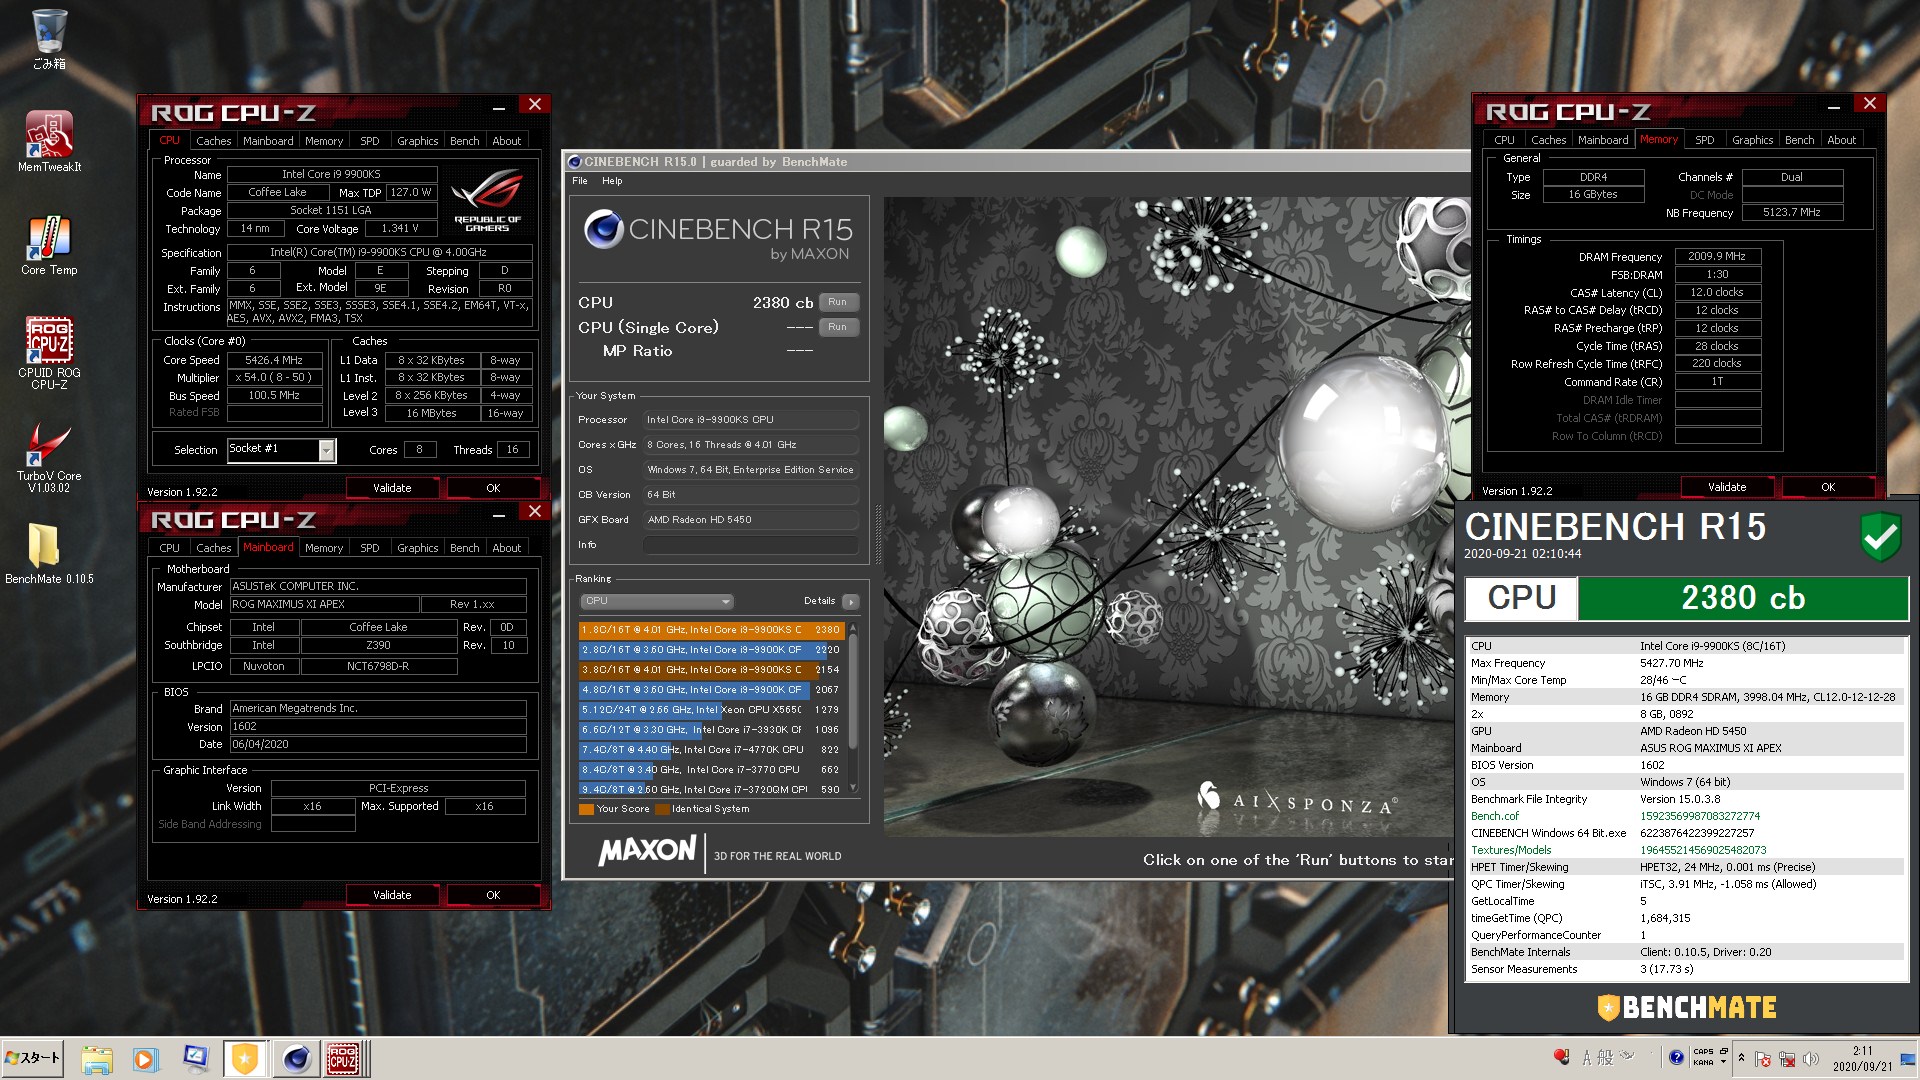Select ranking row 2 scoring 2220
The image size is (1920, 1080).
[x=712, y=650]
